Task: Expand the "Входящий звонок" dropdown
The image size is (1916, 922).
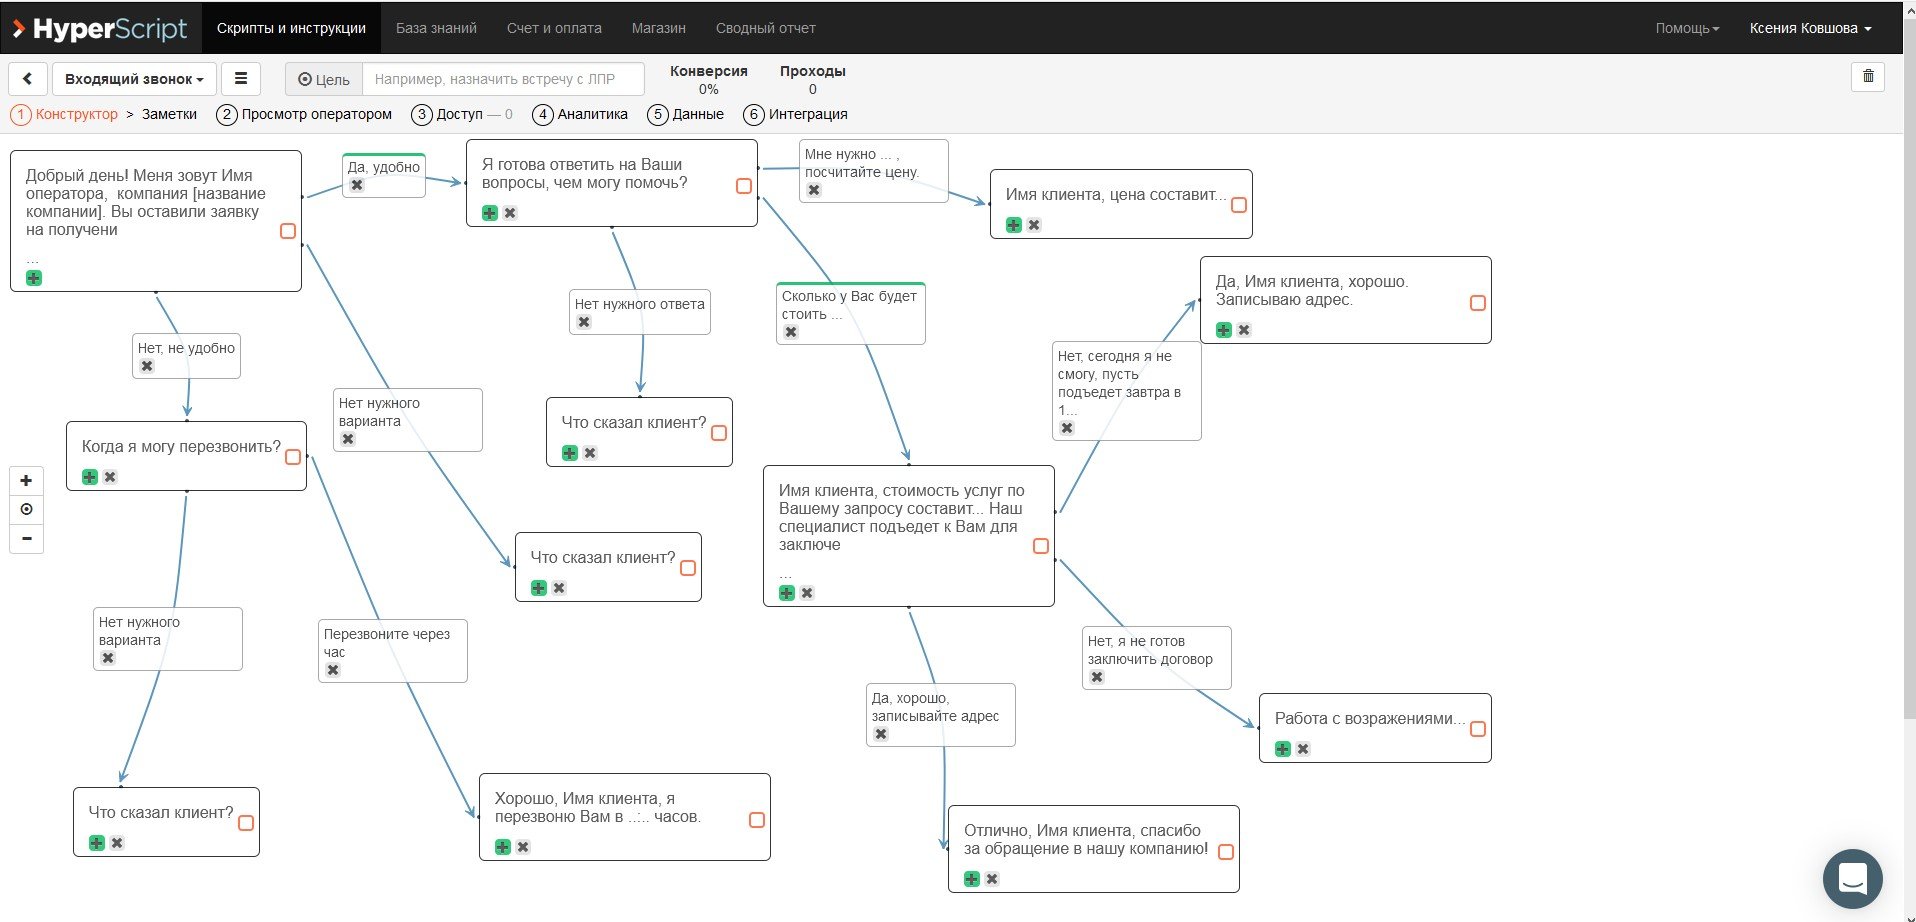Action: pos(134,79)
